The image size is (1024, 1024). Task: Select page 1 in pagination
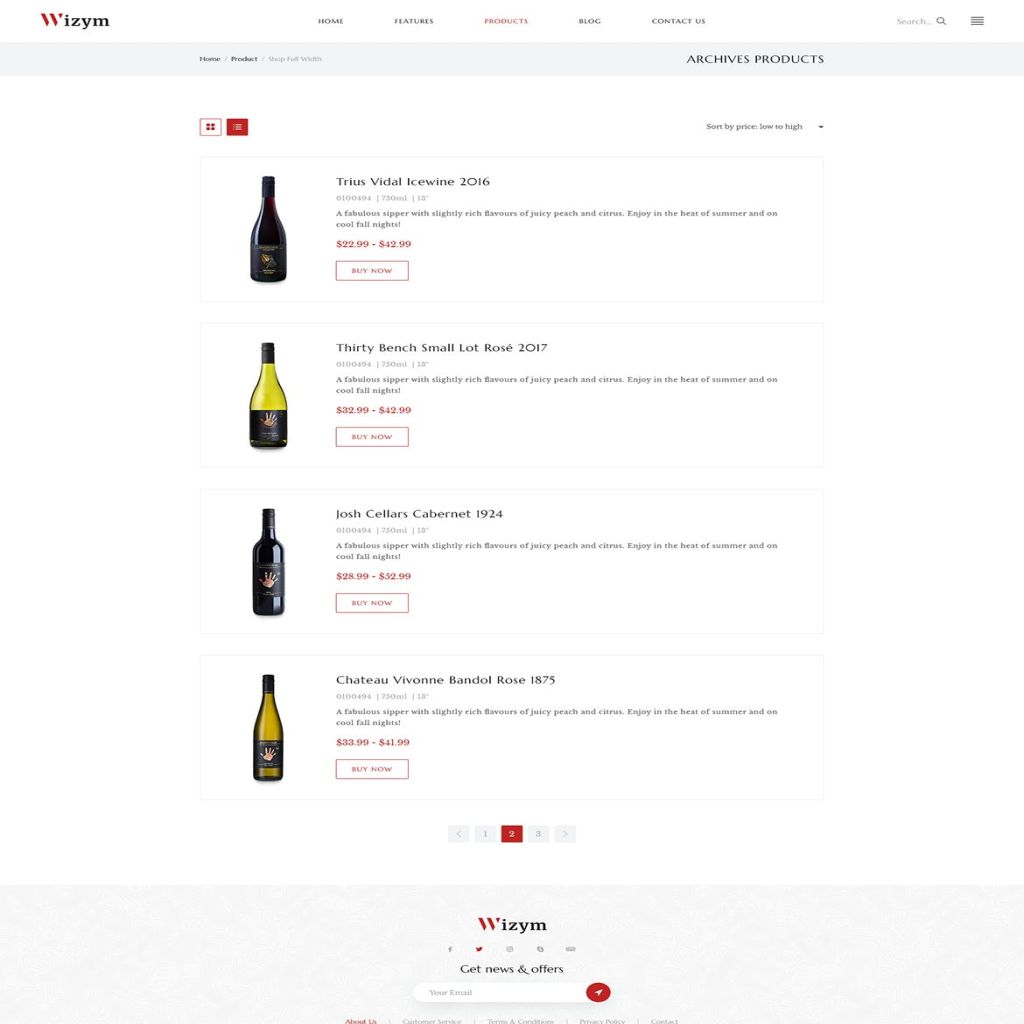point(485,833)
